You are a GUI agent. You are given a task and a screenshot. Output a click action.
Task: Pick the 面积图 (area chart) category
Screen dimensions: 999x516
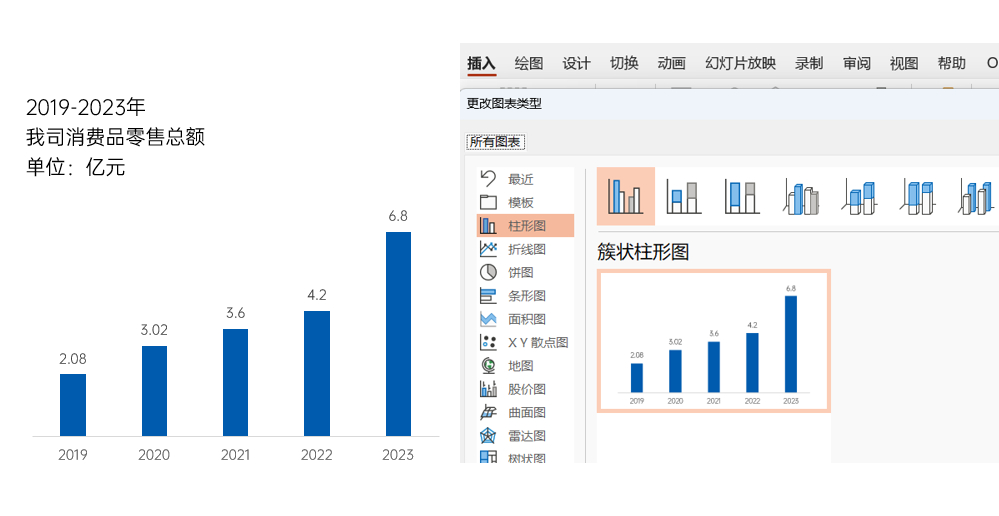point(526,319)
